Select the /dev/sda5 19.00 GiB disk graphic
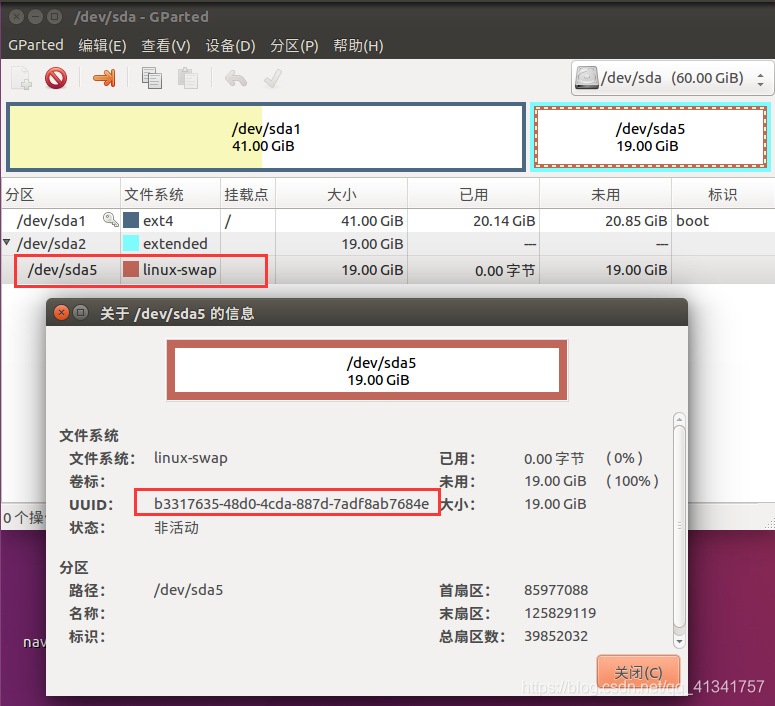 click(650, 137)
